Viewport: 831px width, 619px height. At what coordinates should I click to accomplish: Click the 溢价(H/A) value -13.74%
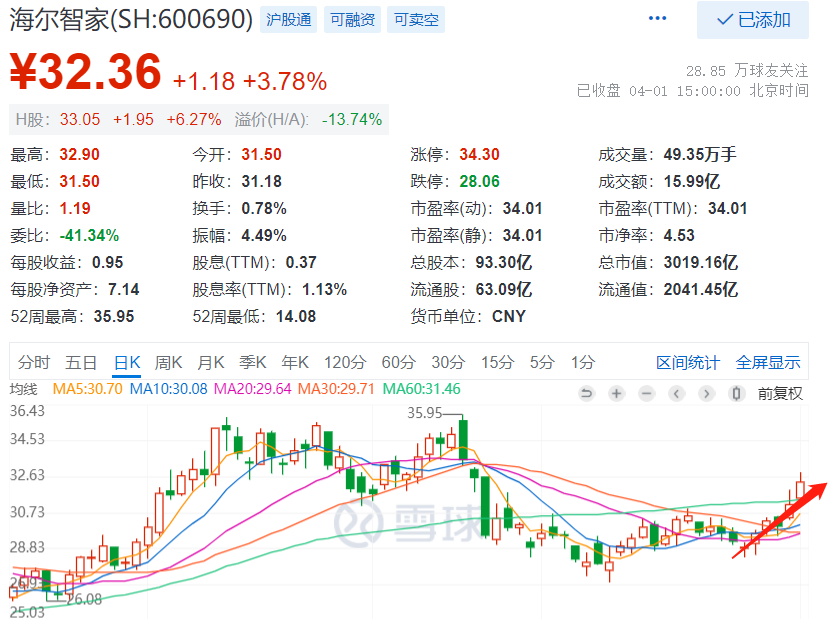click(x=352, y=119)
